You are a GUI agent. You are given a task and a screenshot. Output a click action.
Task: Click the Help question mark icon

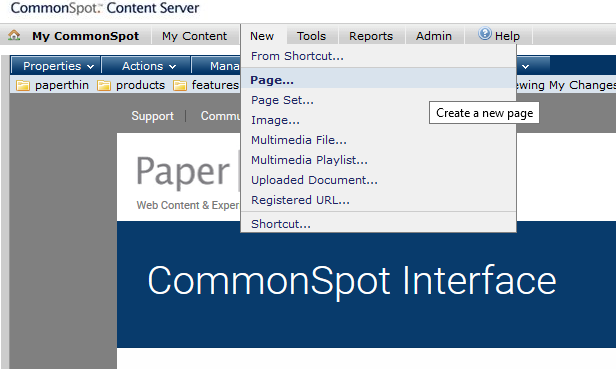click(x=485, y=34)
